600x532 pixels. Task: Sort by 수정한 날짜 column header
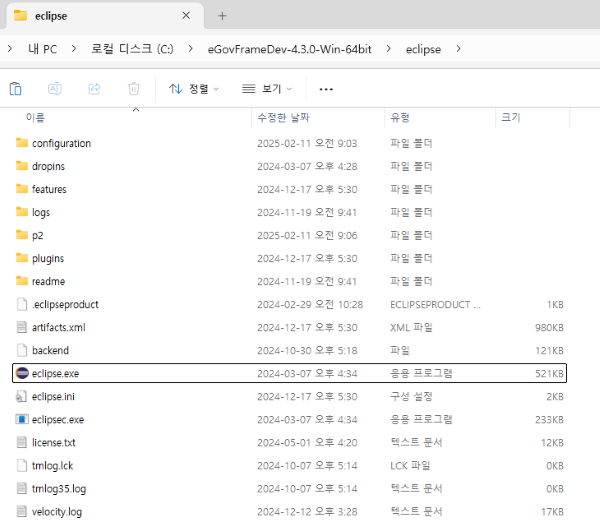click(x=285, y=118)
